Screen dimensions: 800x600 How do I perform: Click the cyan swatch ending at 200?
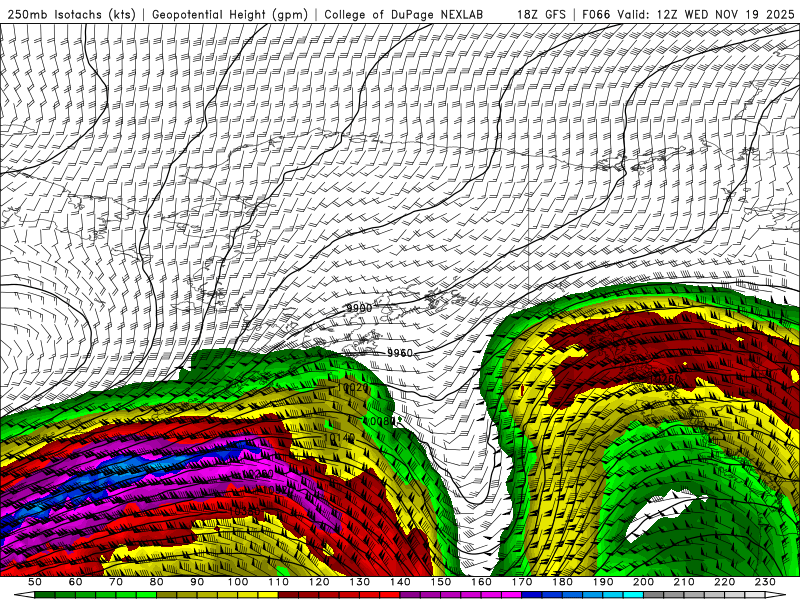tap(633, 595)
